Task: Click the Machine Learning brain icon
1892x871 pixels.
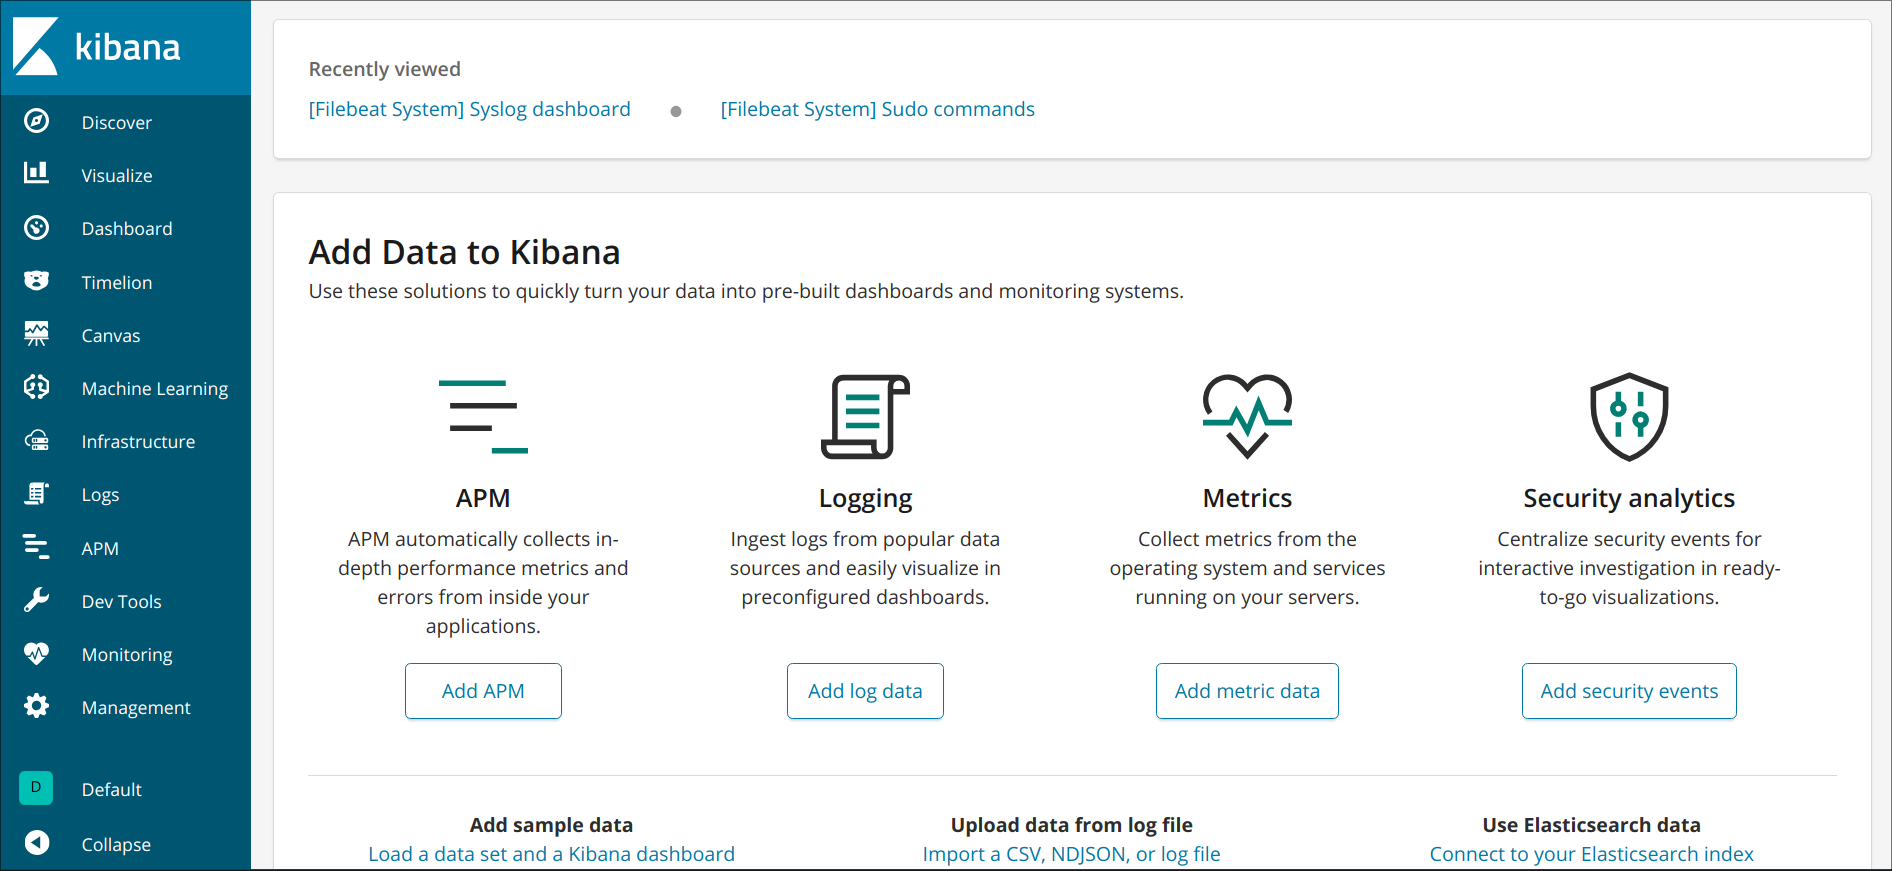Action: [x=36, y=387]
